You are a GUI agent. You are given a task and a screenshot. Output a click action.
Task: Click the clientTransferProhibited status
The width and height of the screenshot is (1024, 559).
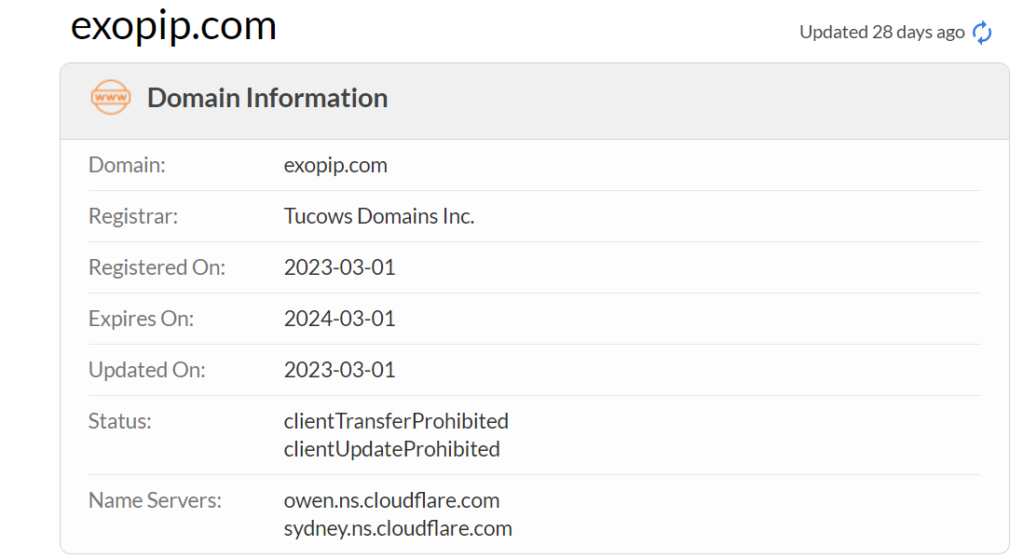pos(396,421)
